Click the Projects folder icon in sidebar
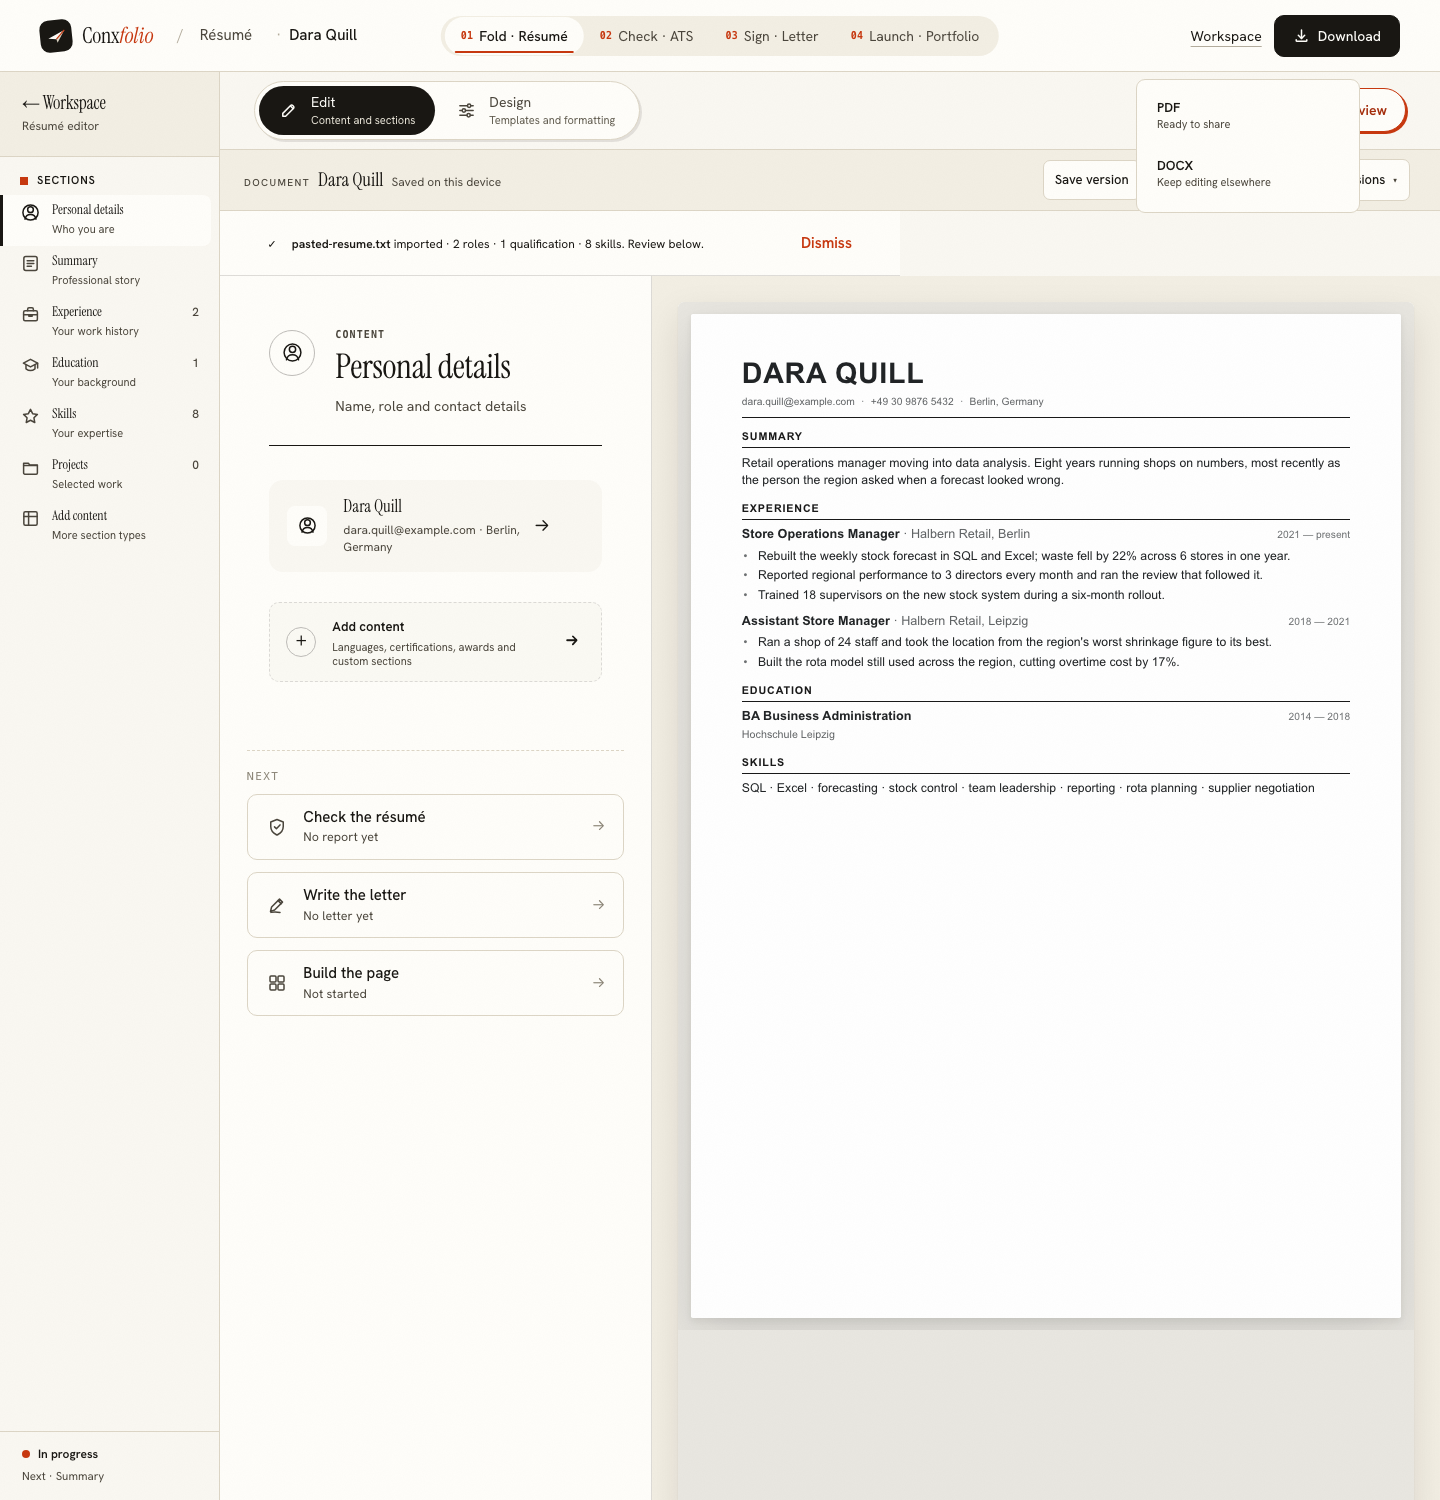This screenshot has width=1440, height=1500. click(31, 467)
